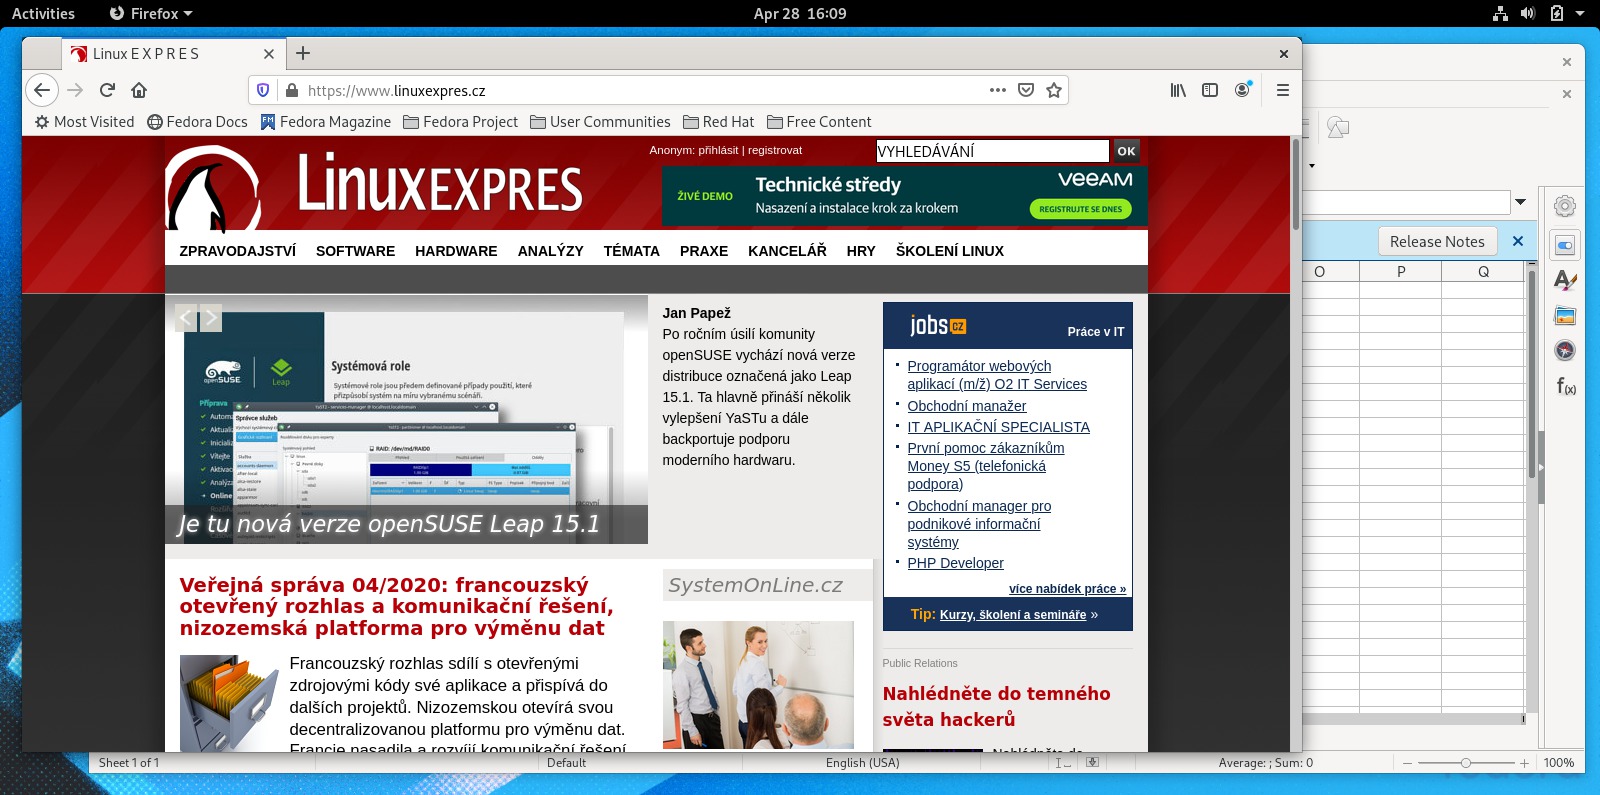This screenshot has width=1600, height=795.
Task: Open a new tab with plus
Action: (x=303, y=53)
